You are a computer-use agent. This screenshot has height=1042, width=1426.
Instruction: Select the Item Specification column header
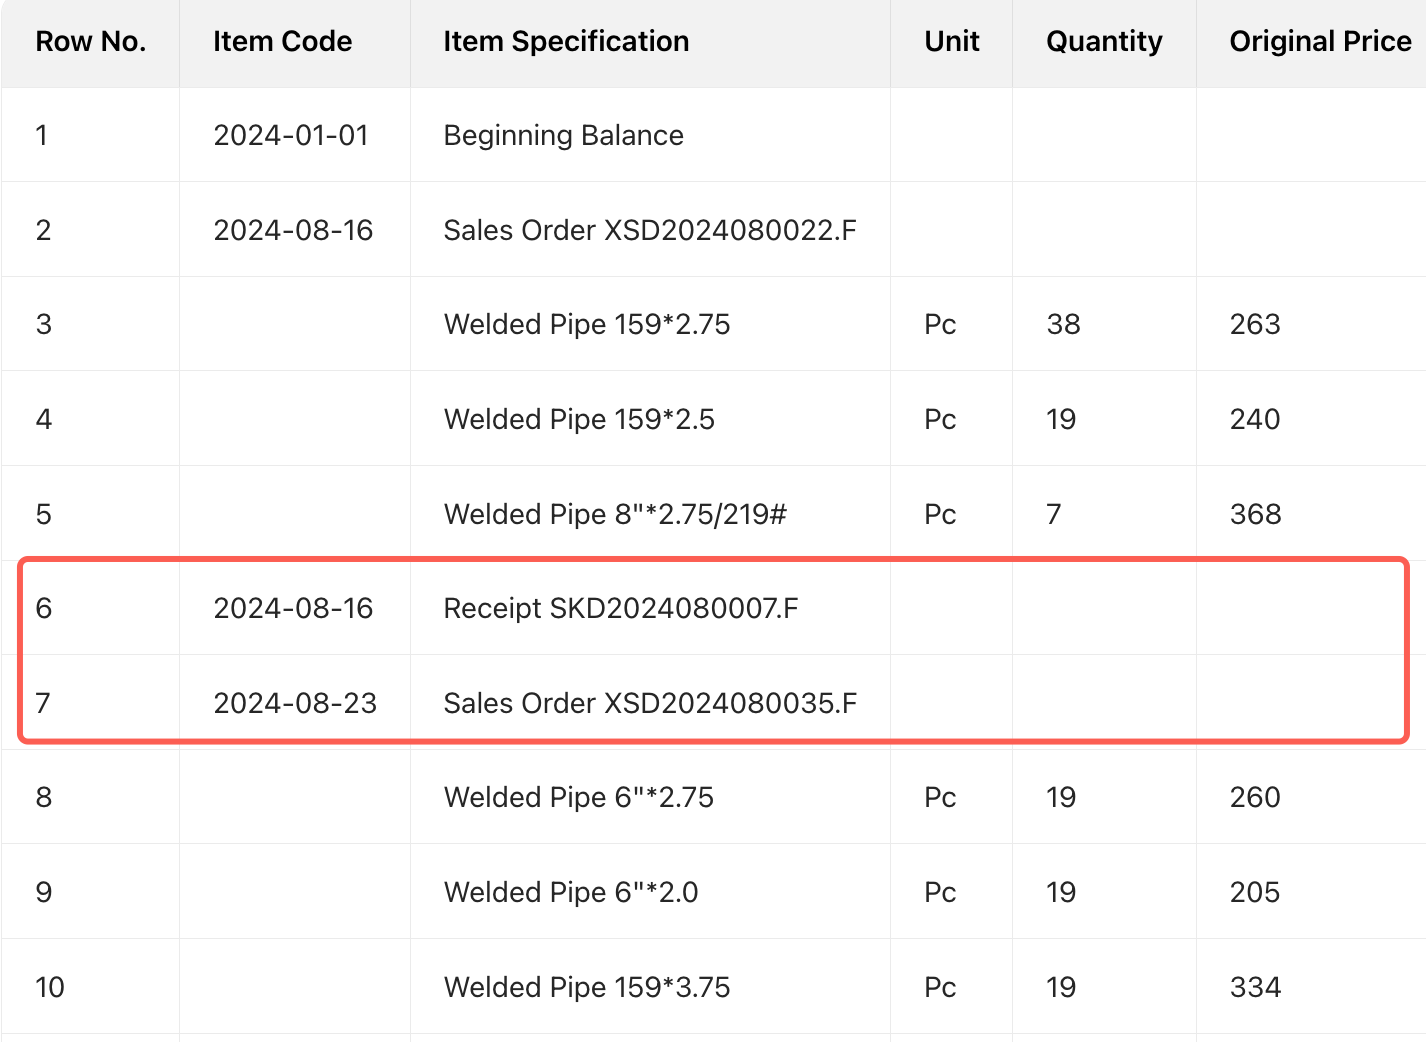(x=566, y=42)
